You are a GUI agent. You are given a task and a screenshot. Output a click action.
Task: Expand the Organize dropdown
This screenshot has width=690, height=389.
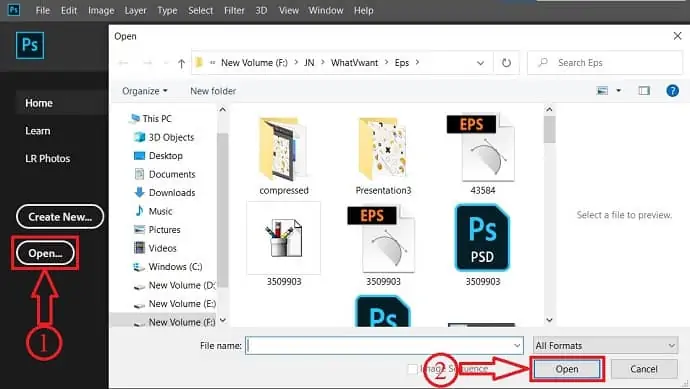[x=145, y=91]
